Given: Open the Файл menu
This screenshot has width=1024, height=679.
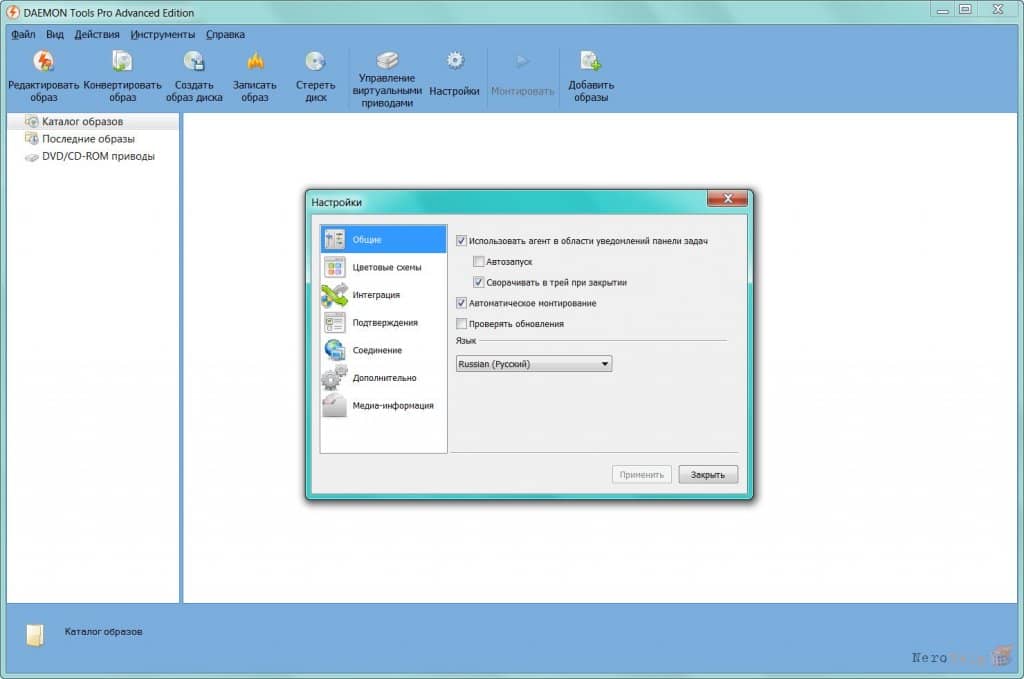Looking at the screenshot, I should [x=23, y=35].
